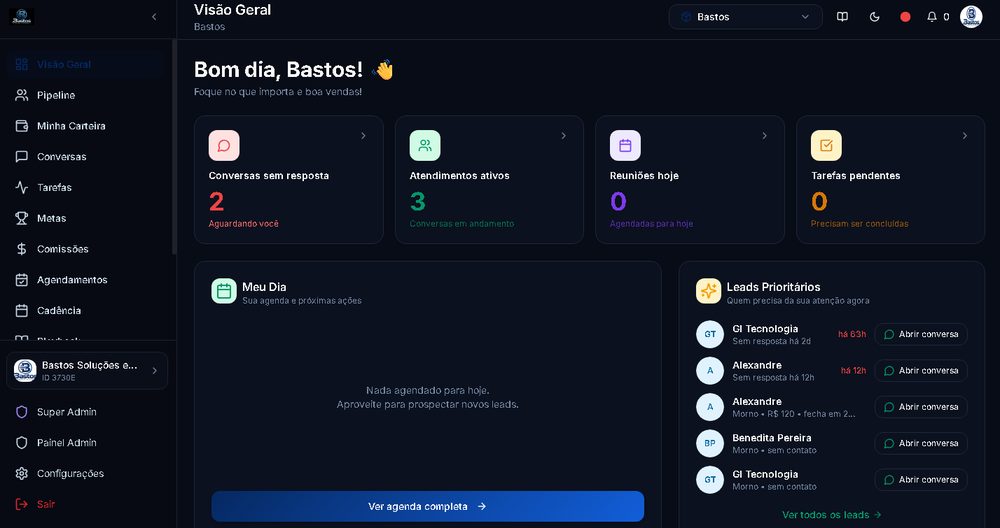The width and height of the screenshot is (1000, 528).
Task: Click the sidebar vertical scrollbar
Action: (x=174, y=147)
